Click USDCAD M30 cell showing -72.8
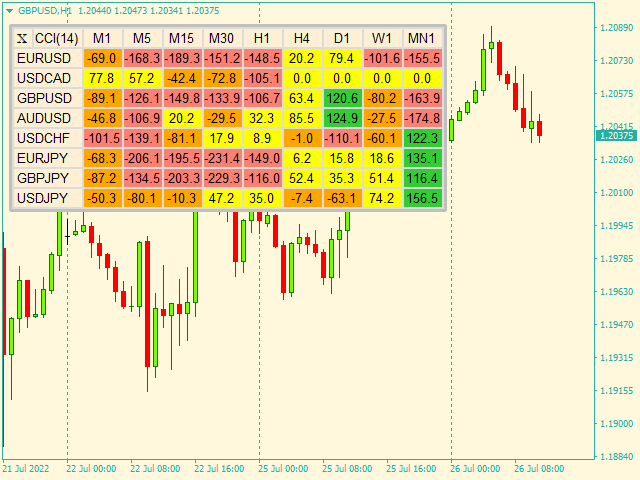The image size is (640, 480). [x=222, y=78]
